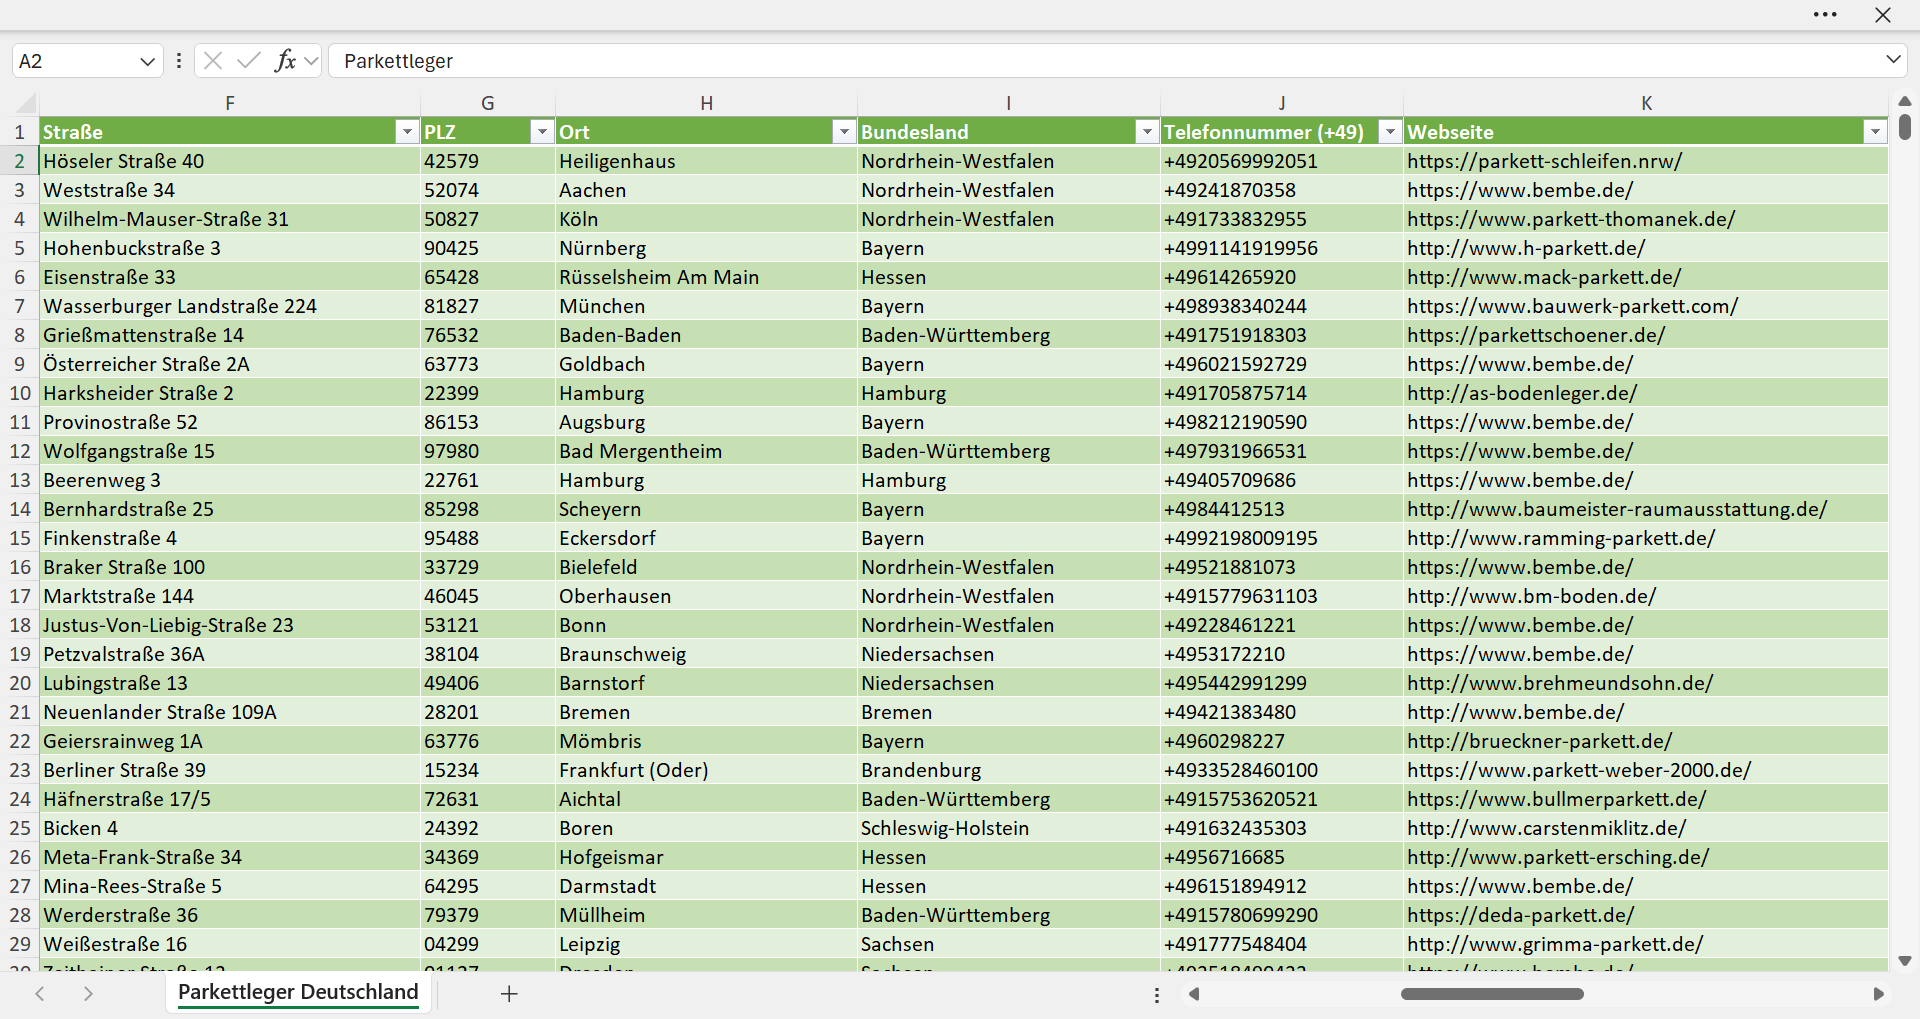Image resolution: width=1920 pixels, height=1019 pixels.
Task: Open the PLZ column filter dropdown
Action: [x=541, y=132]
